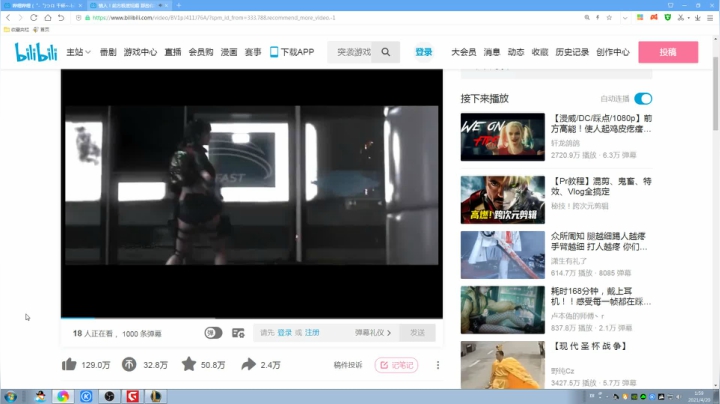
Task: Click 下载APP link
Action: point(292,52)
